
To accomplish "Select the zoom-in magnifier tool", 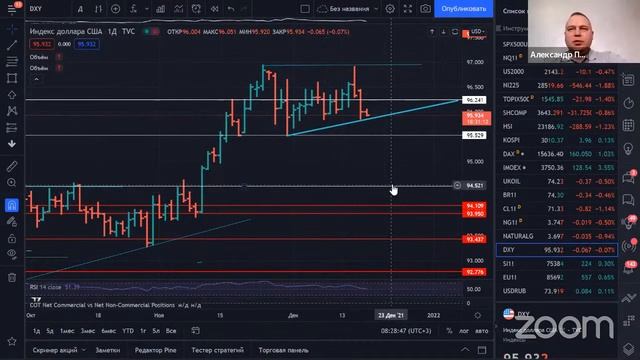I will [x=12, y=182].
